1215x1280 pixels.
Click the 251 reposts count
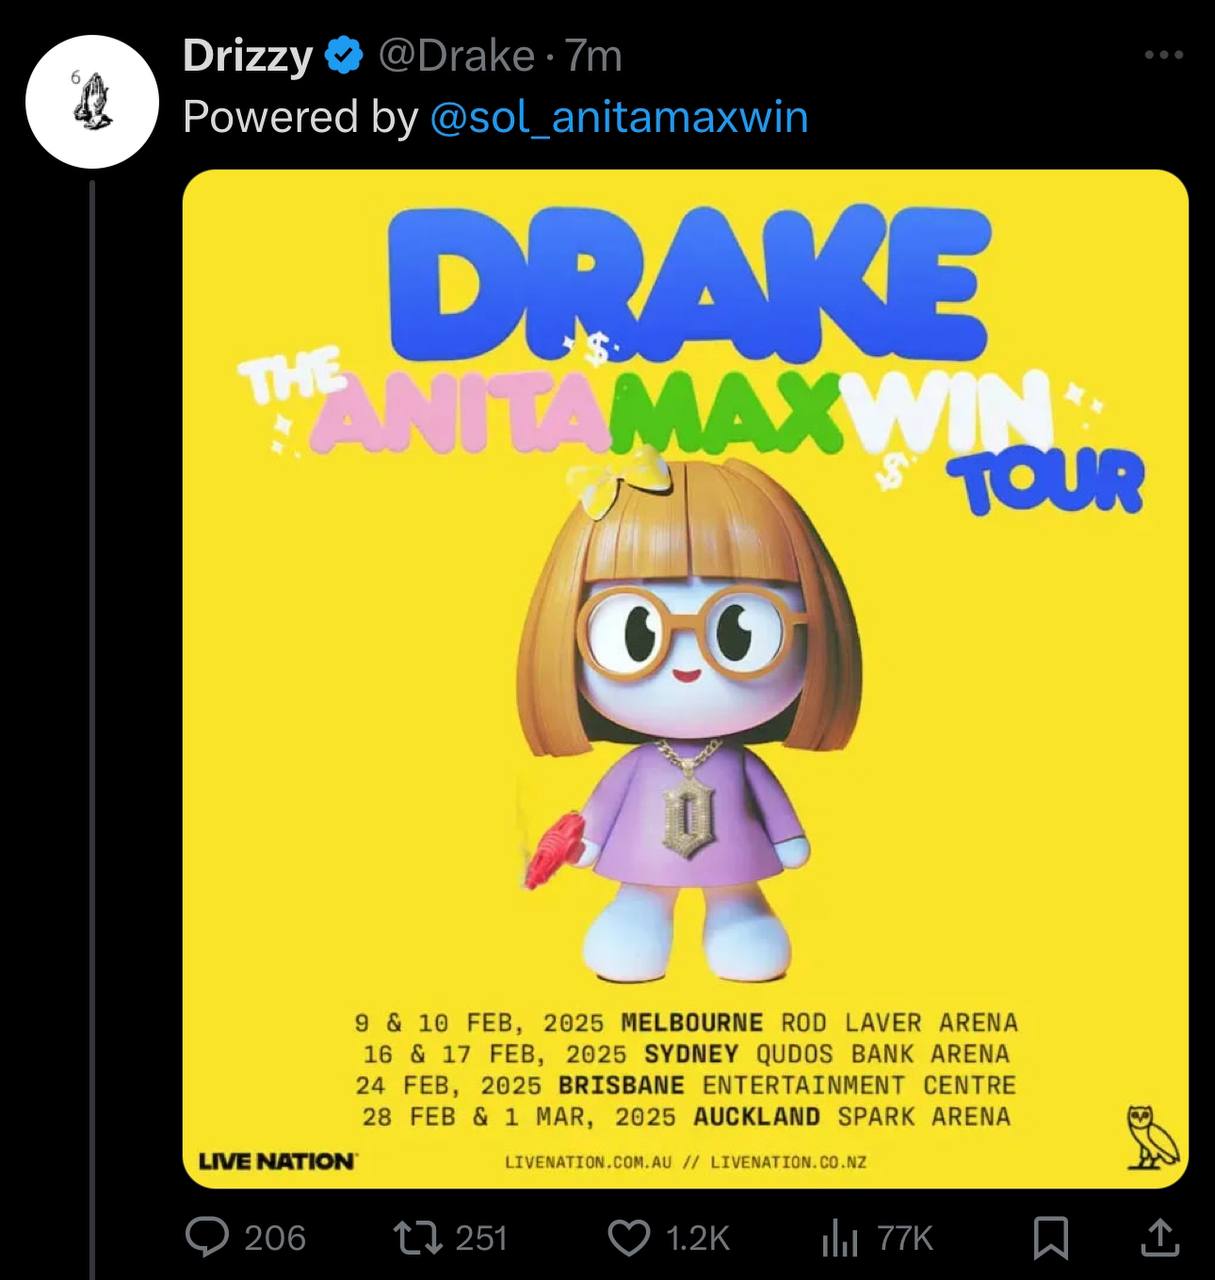click(x=477, y=1238)
